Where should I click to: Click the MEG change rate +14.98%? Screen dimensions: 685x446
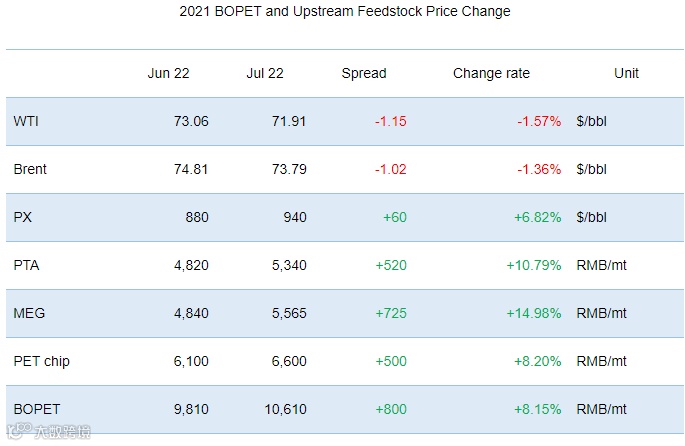[535, 313]
